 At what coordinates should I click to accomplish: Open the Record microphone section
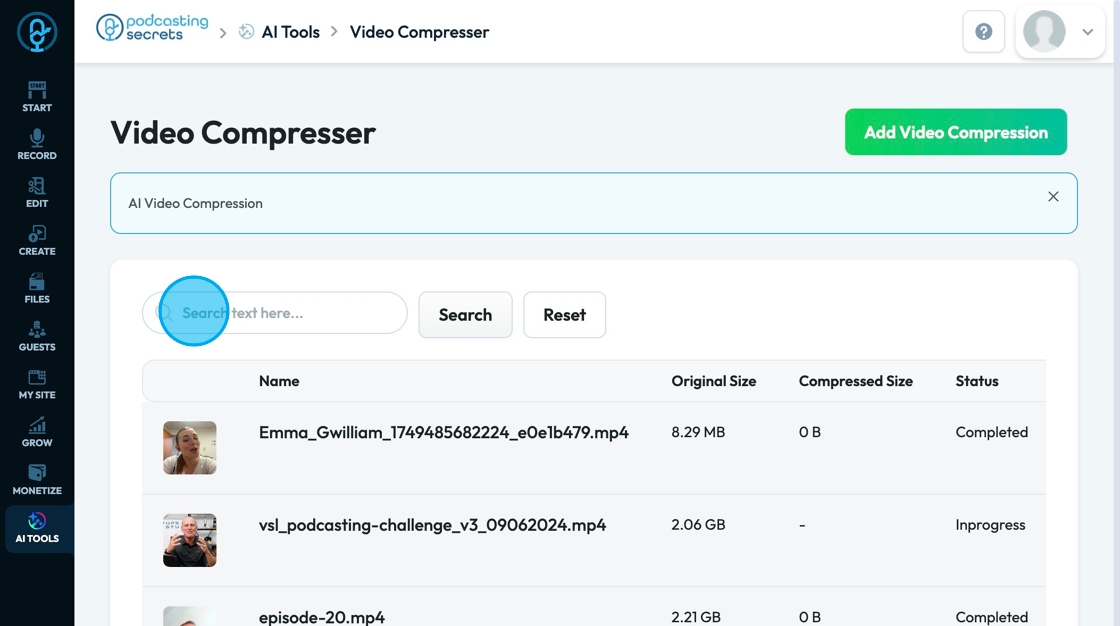37,144
